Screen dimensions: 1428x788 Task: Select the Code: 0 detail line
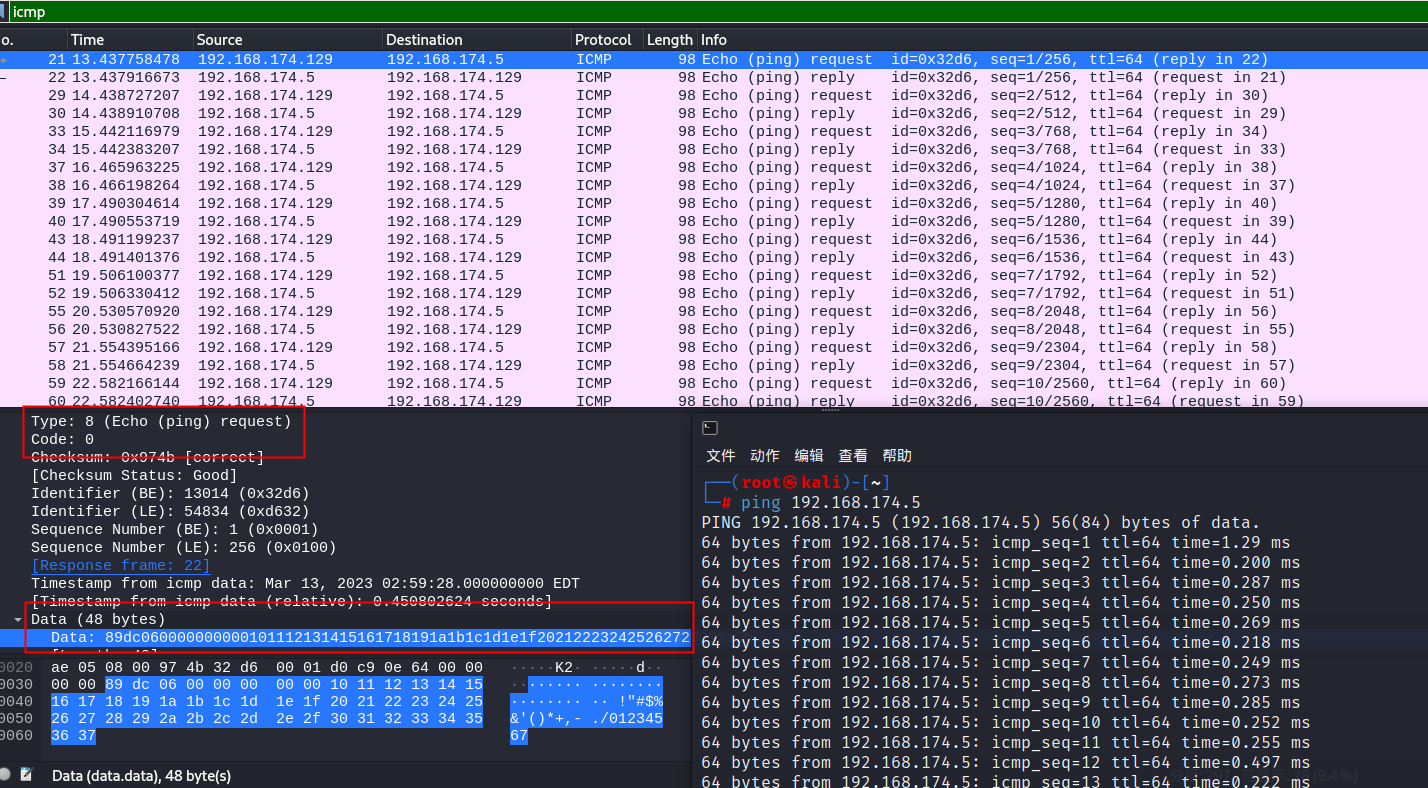(62, 440)
